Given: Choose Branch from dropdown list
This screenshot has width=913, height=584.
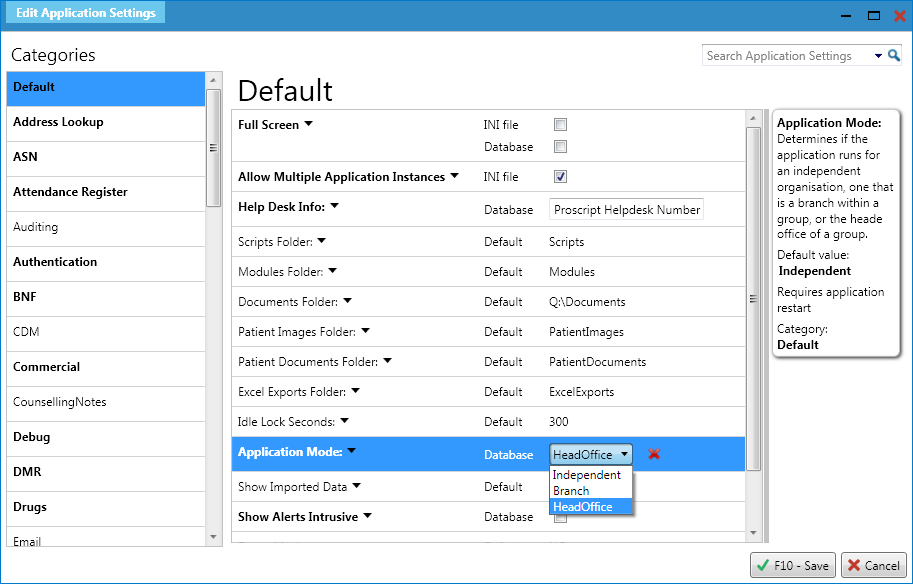Looking at the screenshot, I should click(x=590, y=491).
